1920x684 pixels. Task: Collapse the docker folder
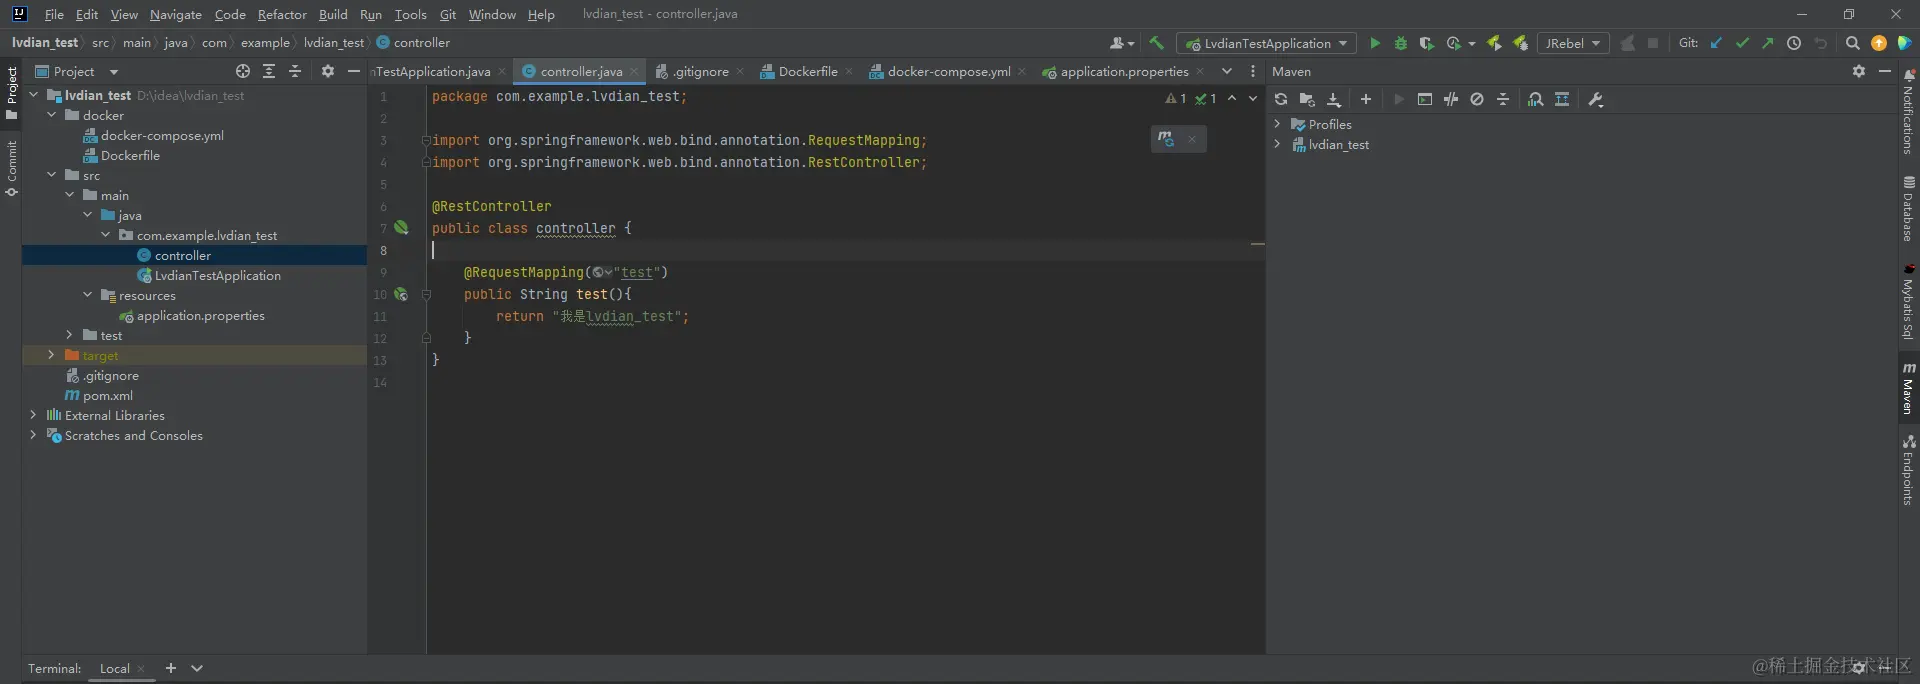51,115
